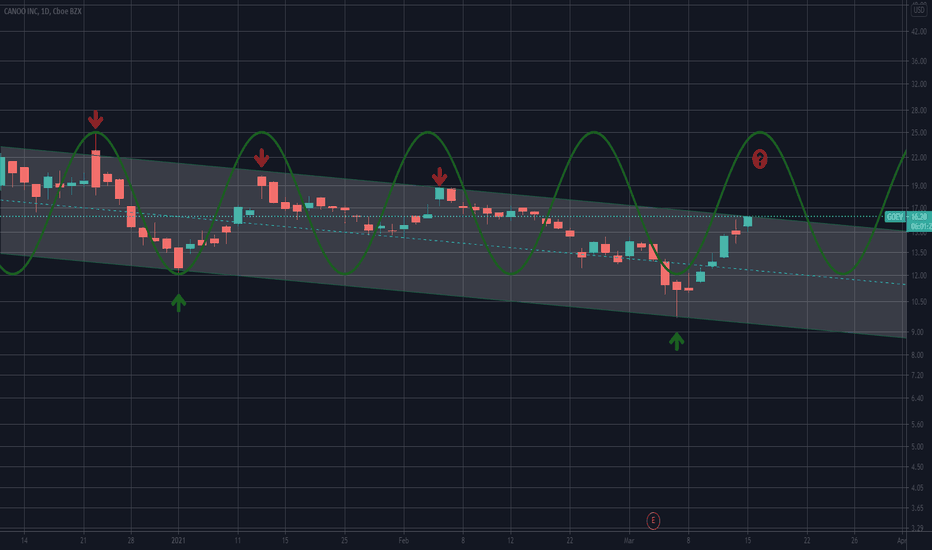Screen dimensions: 932x550
Task: Click the 4.50 price axis label
Action: pyautogui.click(x=919, y=467)
